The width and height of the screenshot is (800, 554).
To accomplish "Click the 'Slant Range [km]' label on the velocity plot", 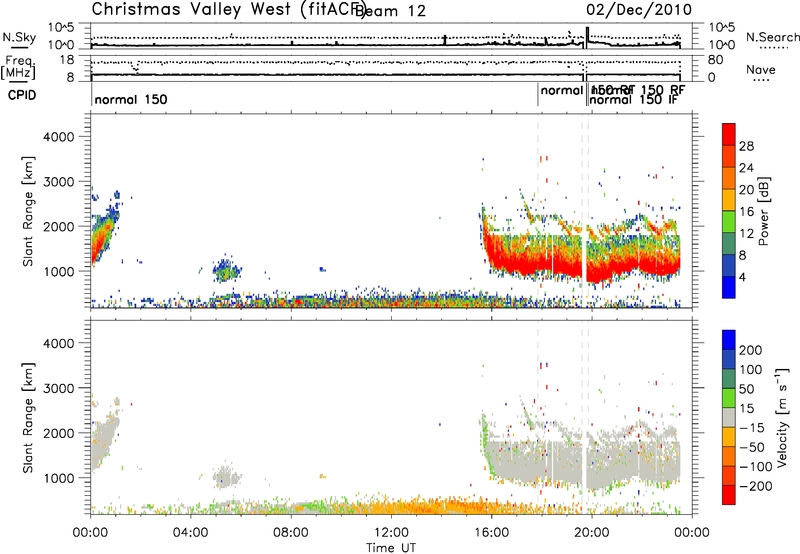I will coord(28,418).
